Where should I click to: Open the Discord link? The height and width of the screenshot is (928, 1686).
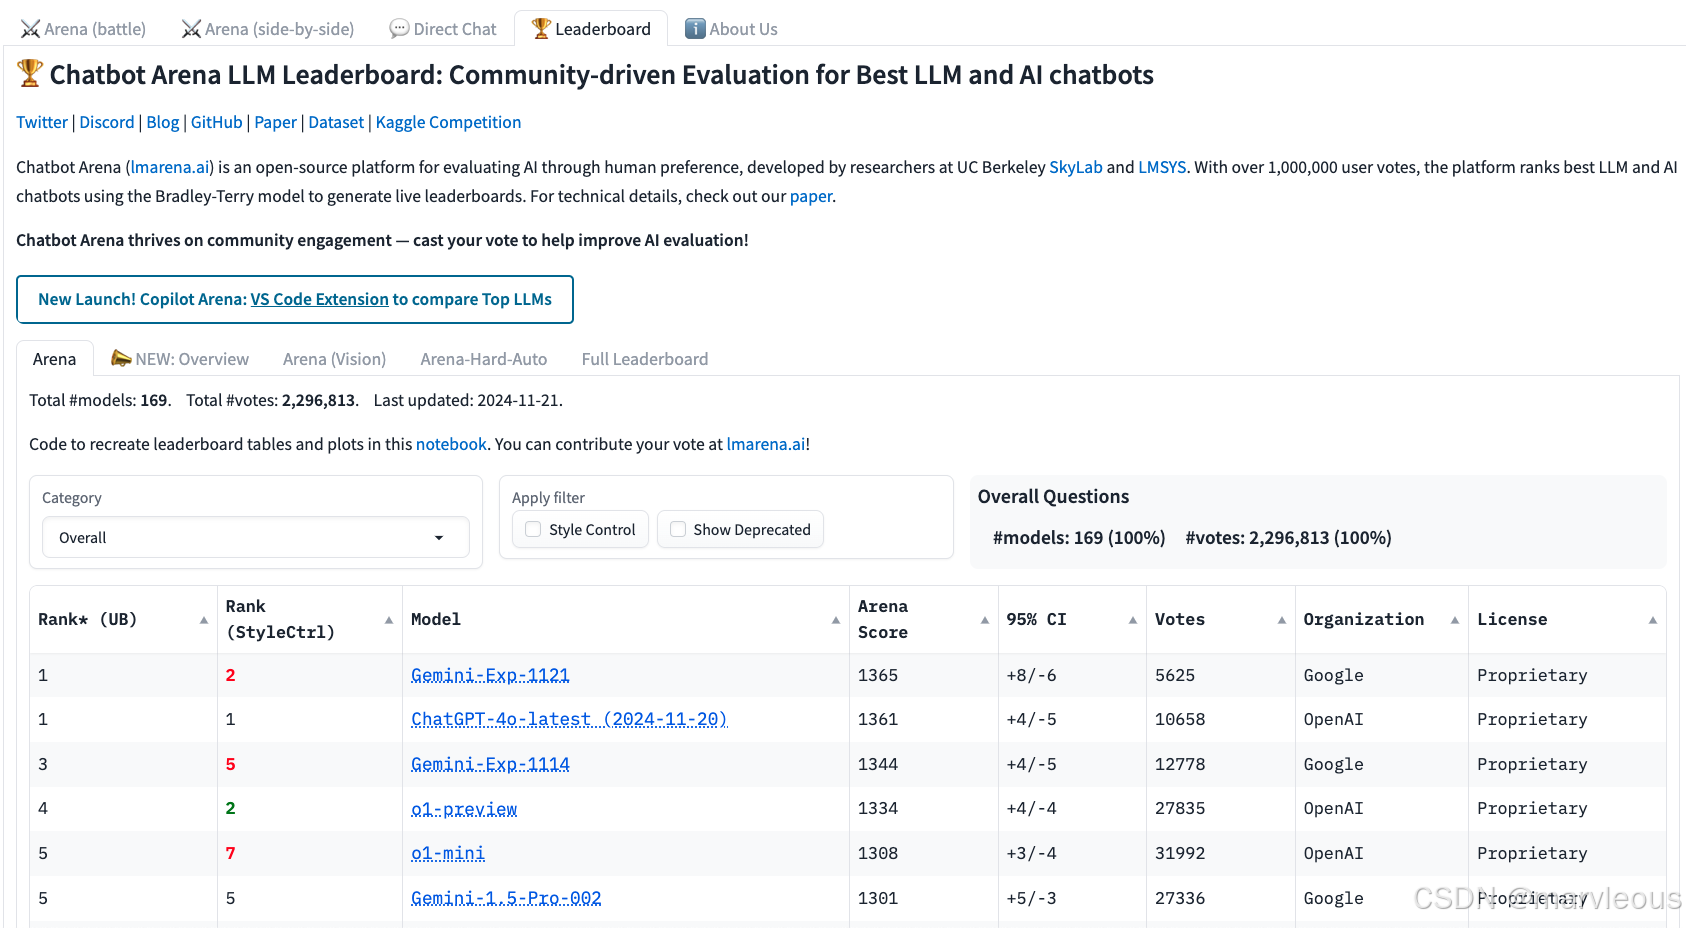[x=107, y=122]
